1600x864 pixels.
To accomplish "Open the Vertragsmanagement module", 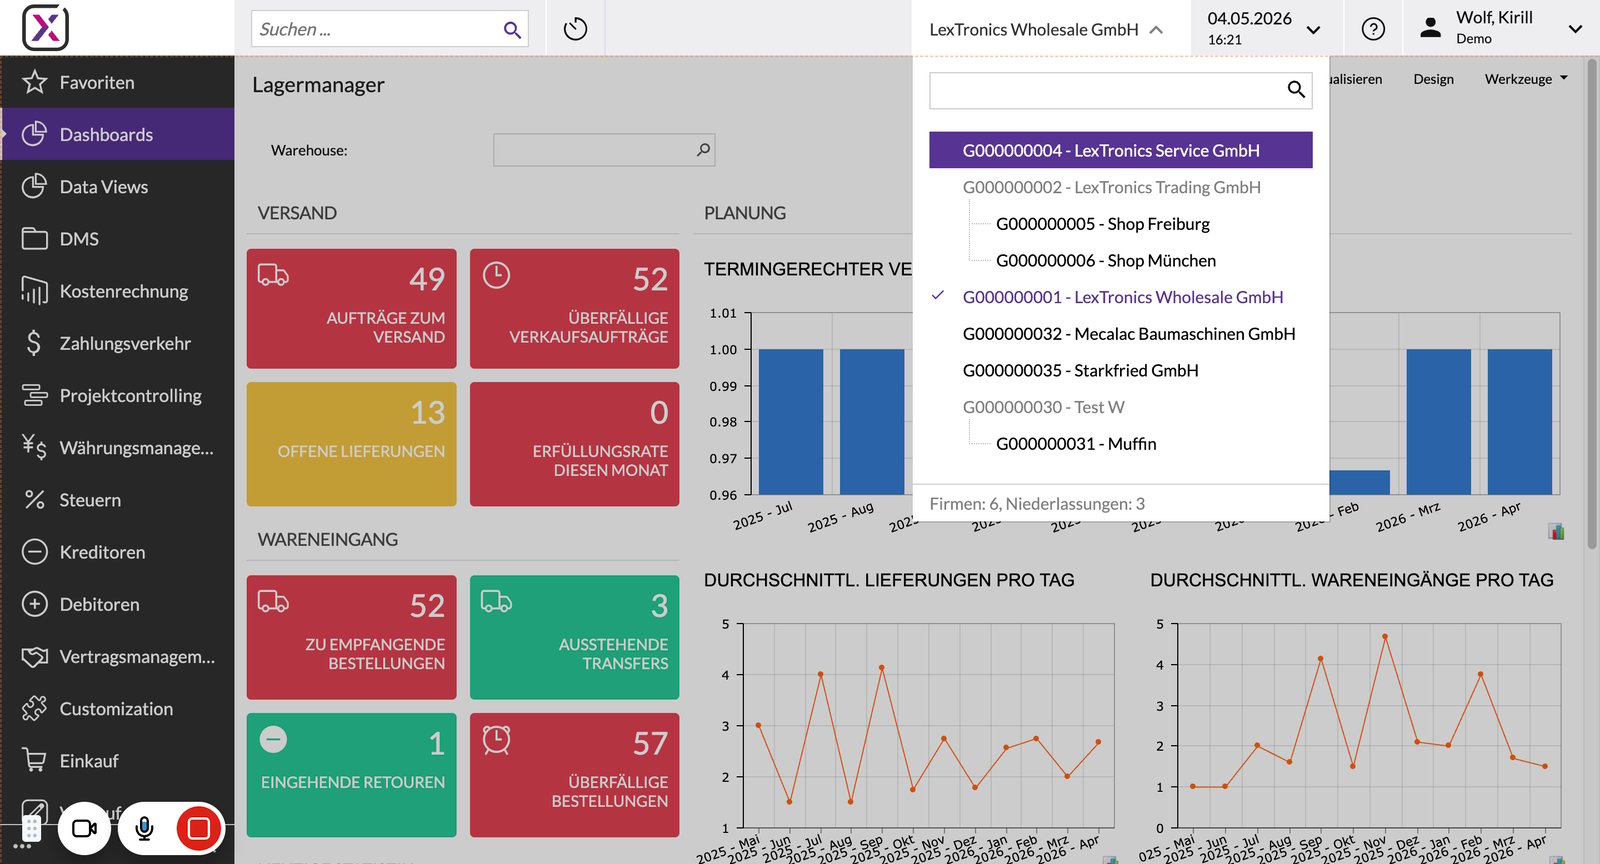I will coord(117,656).
